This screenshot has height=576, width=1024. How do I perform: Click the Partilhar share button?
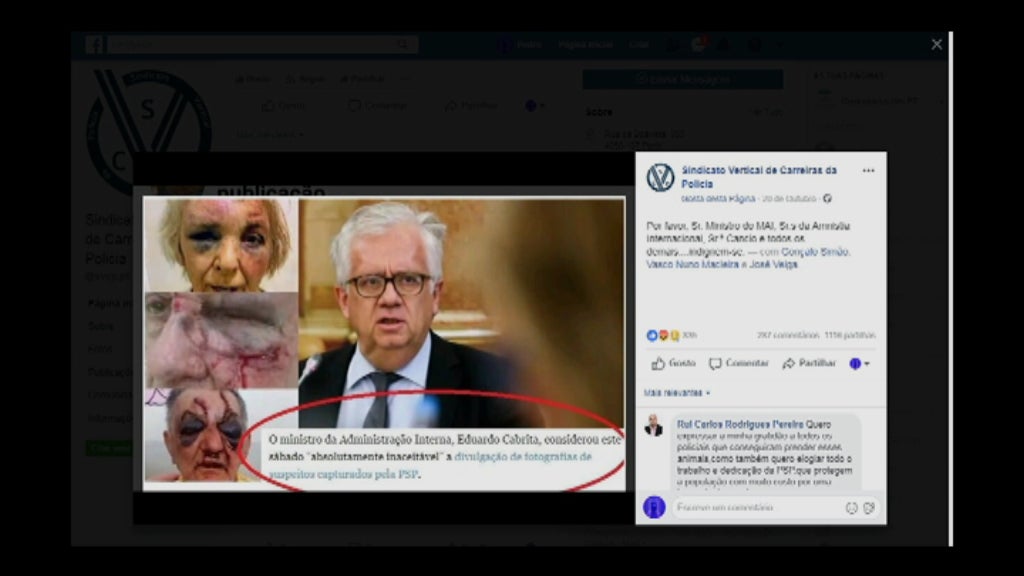809,363
